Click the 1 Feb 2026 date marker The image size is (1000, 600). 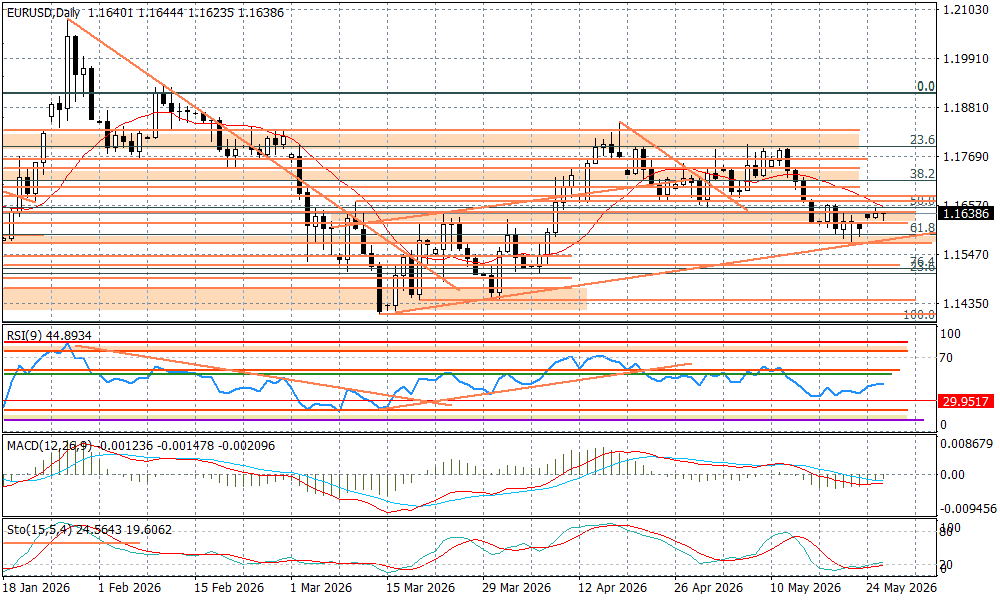point(129,587)
